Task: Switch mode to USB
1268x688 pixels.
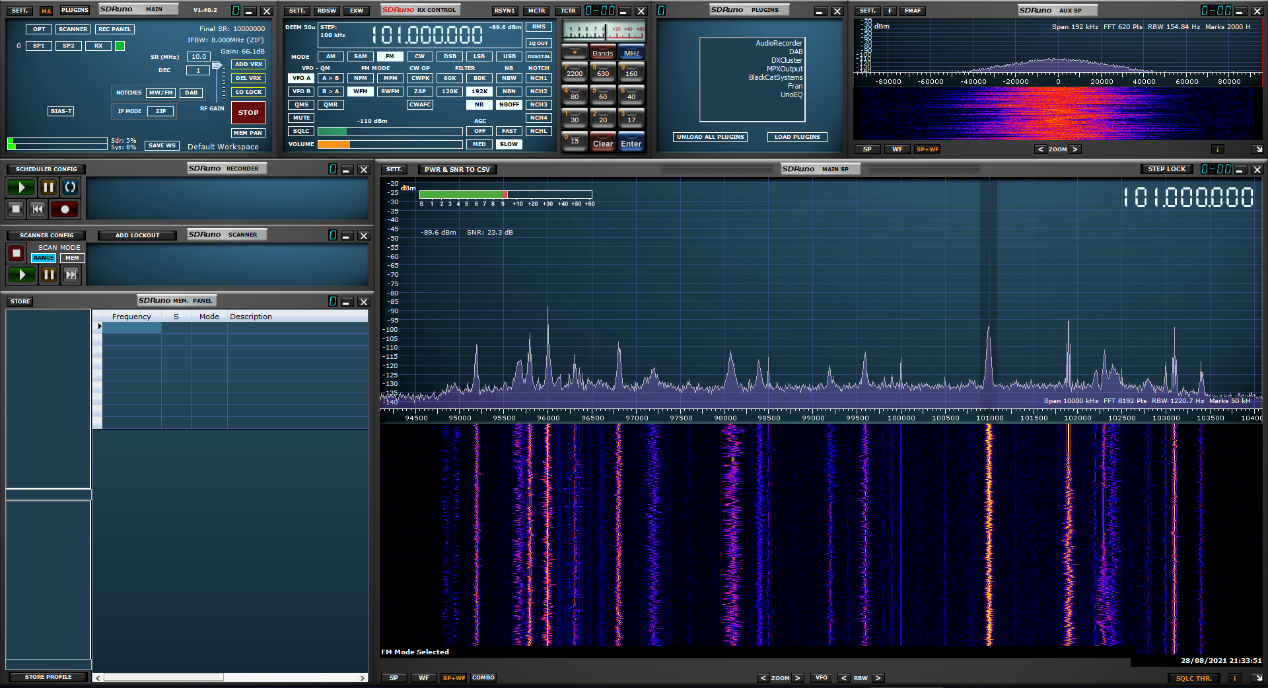Action: [510, 56]
